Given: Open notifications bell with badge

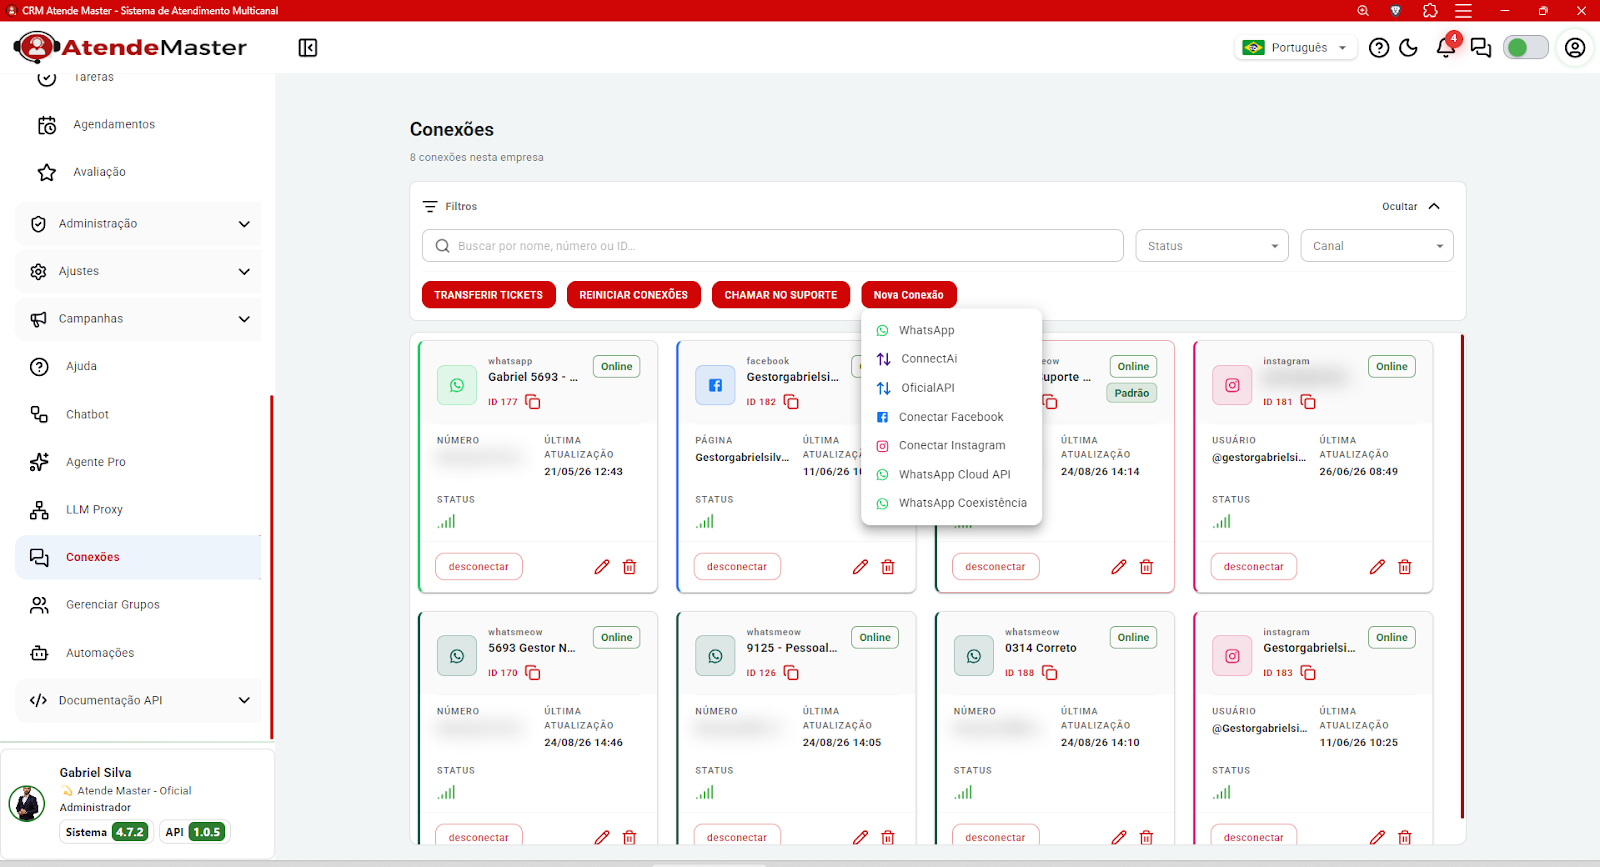Looking at the screenshot, I should [1446, 47].
